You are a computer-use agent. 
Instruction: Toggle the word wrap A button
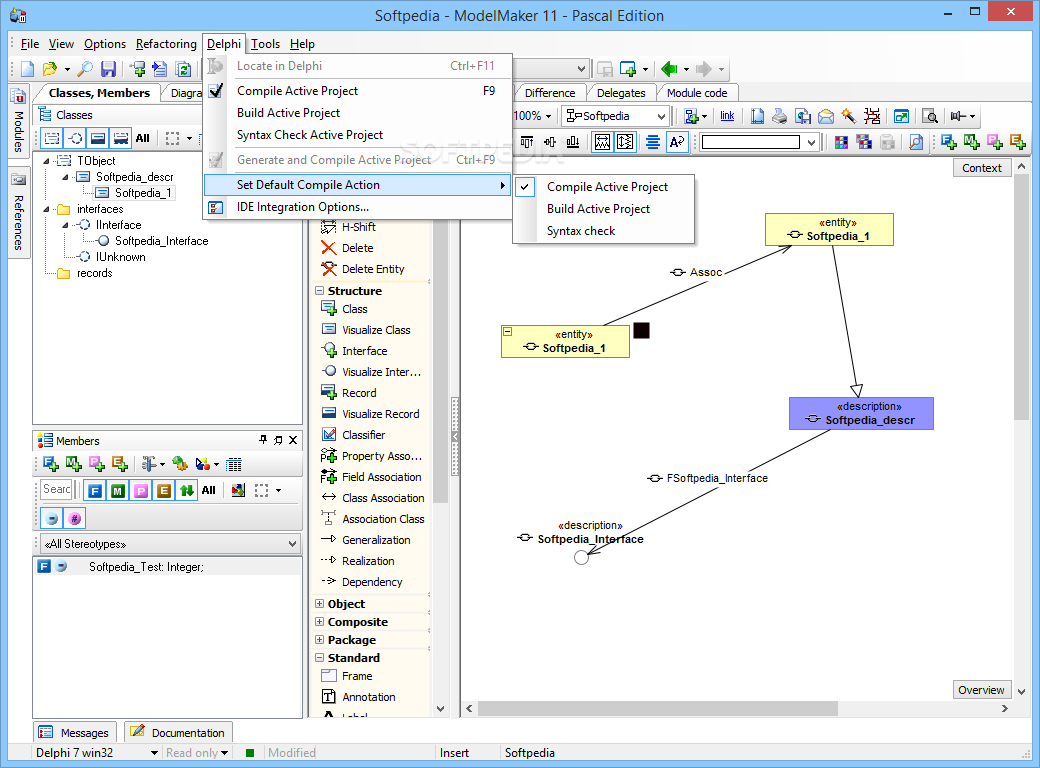click(x=677, y=142)
